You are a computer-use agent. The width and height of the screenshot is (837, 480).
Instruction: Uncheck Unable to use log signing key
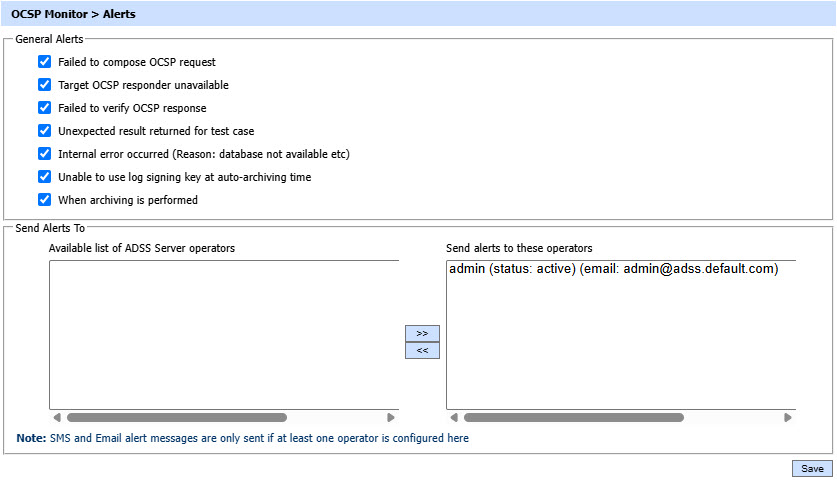(44, 177)
